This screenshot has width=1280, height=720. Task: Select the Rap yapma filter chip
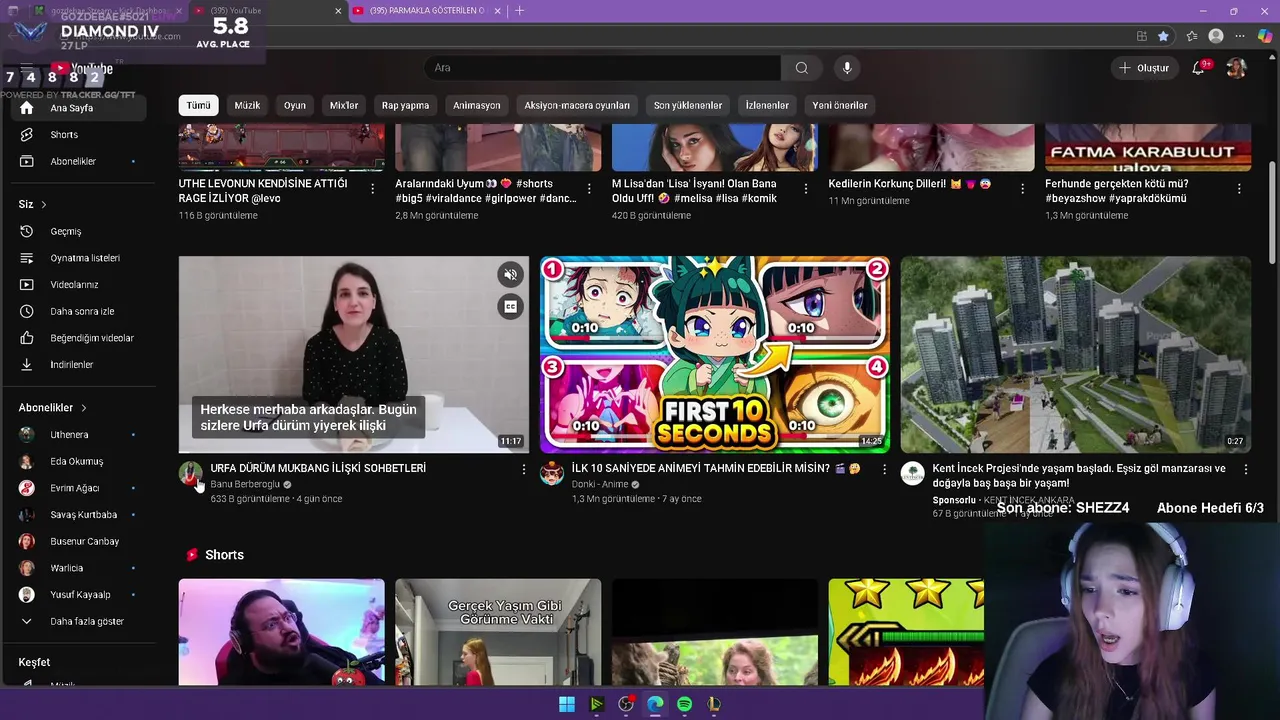[405, 105]
